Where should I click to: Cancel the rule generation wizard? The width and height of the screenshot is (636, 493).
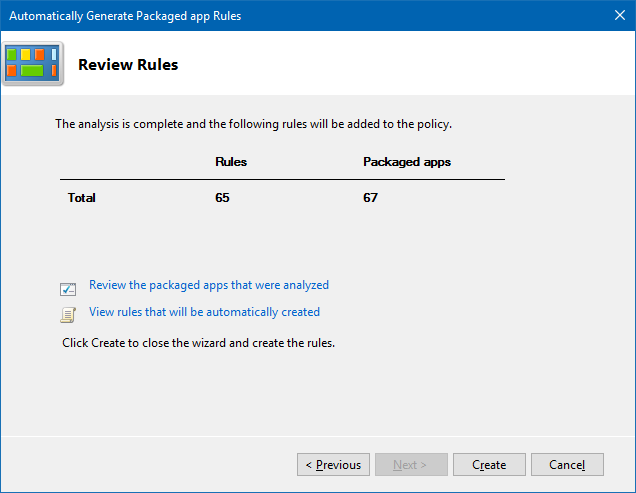567,465
